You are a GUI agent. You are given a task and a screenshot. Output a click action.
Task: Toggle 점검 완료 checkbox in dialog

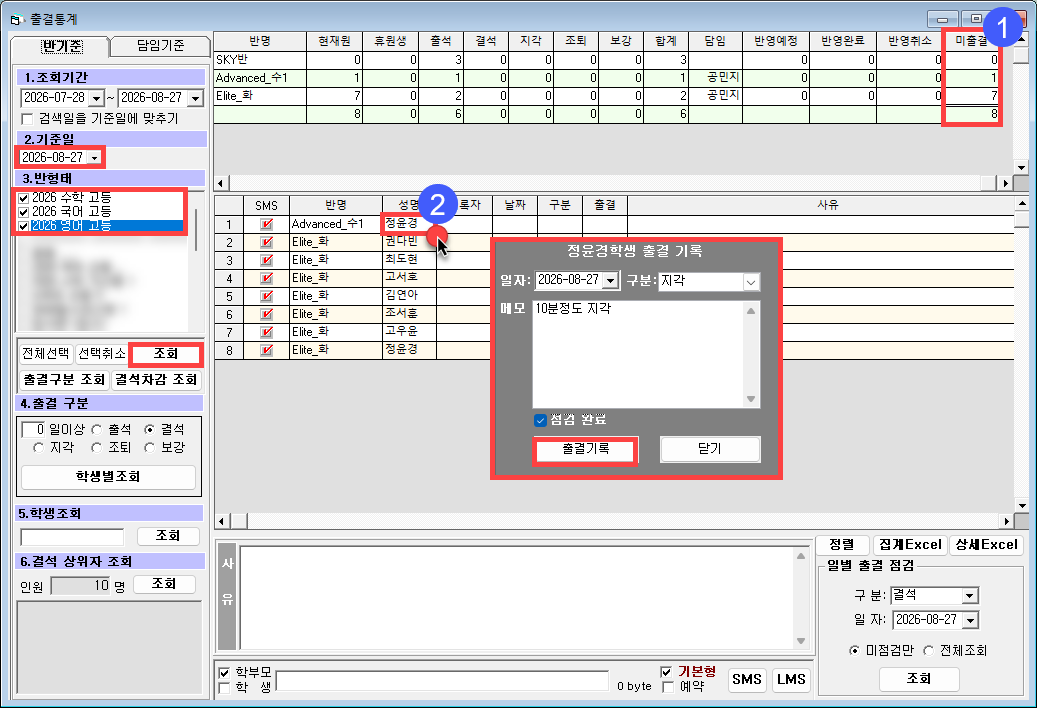pos(540,420)
